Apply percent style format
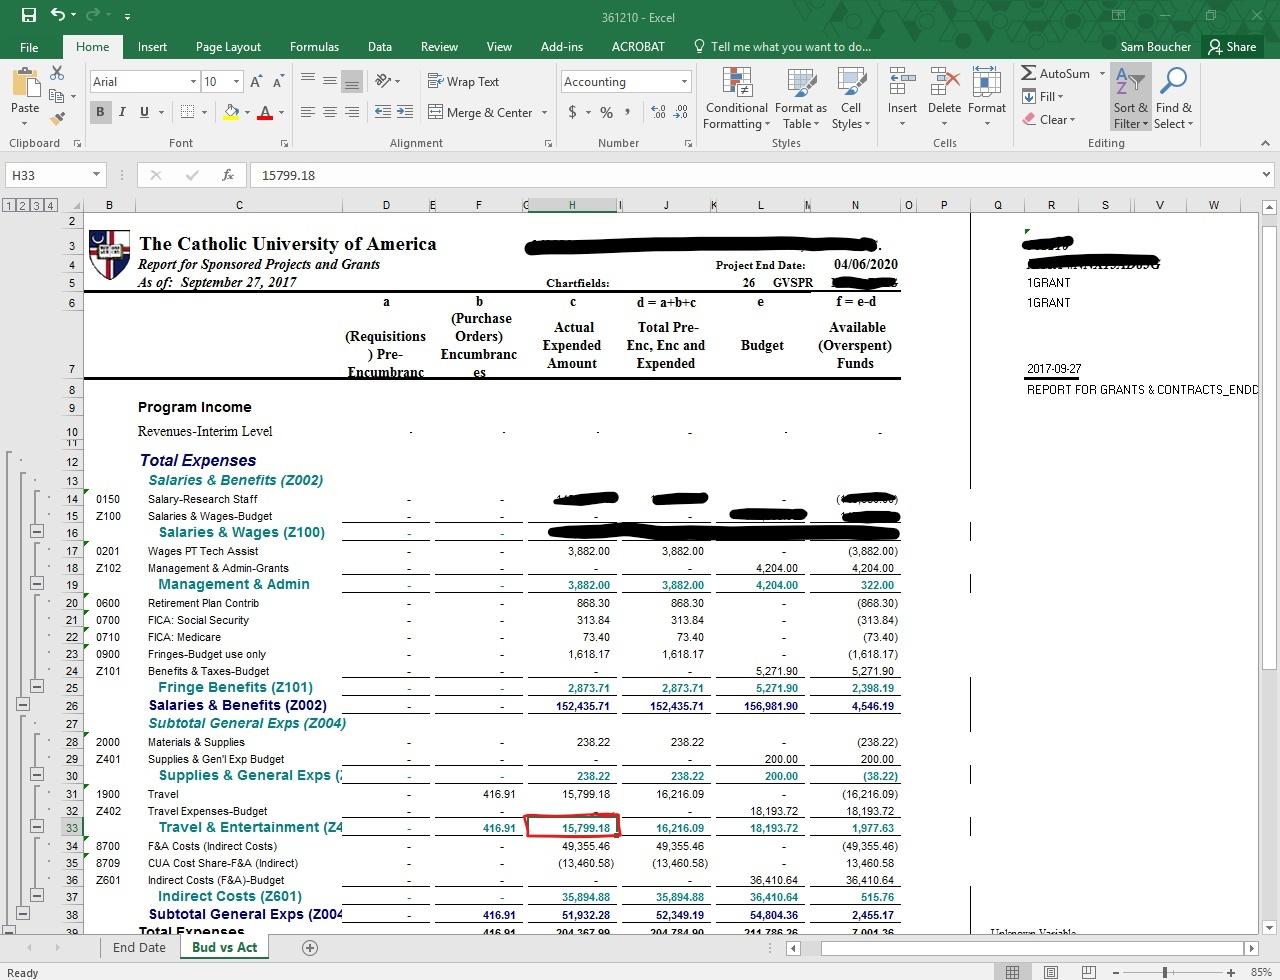1280x980 pixels. coord(606,112)
